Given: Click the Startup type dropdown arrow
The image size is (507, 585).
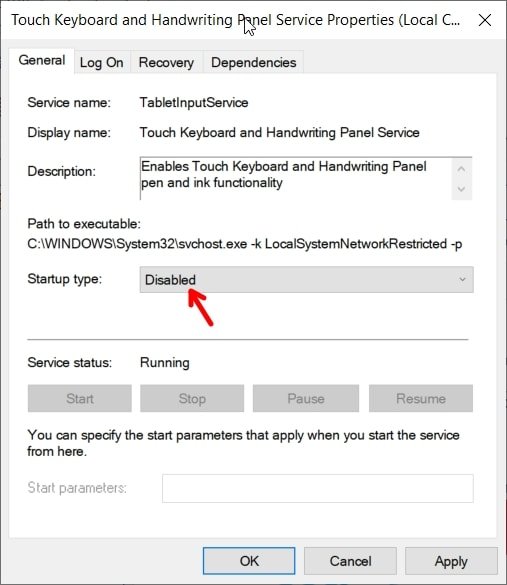Looking at the screenshot, I should point(462,279).
